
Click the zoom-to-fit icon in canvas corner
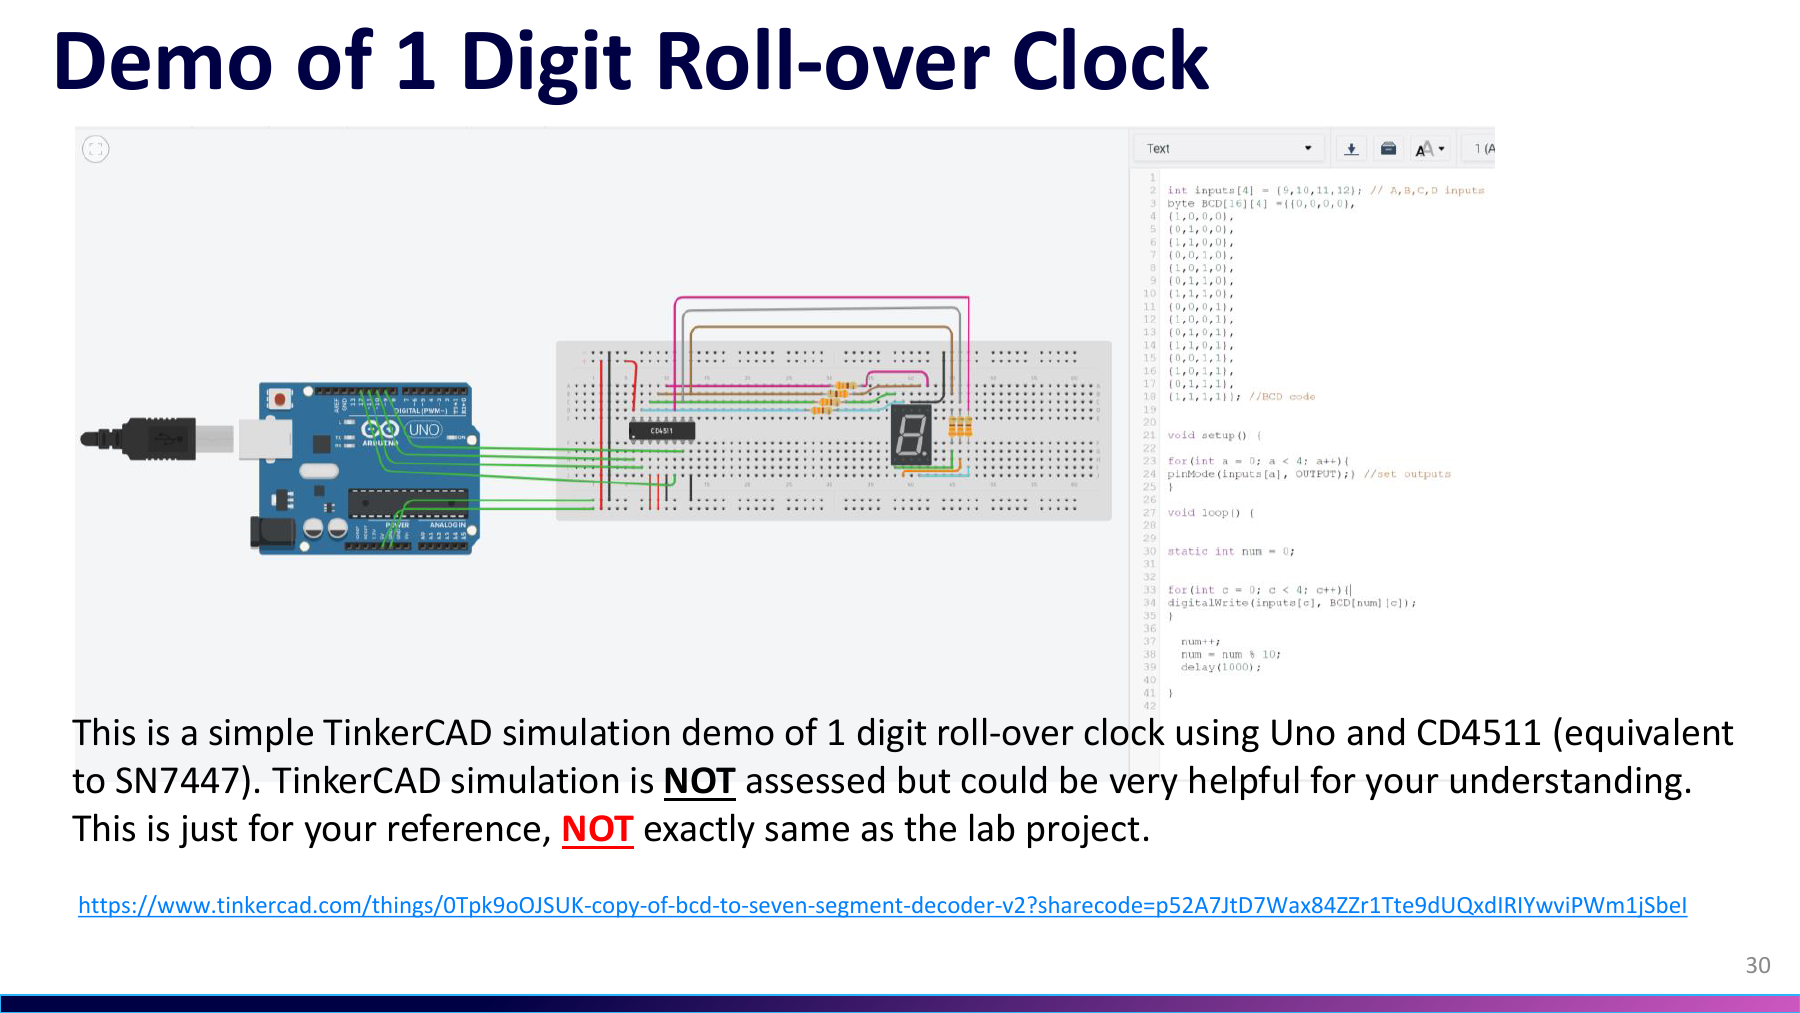tap(95, 150)
